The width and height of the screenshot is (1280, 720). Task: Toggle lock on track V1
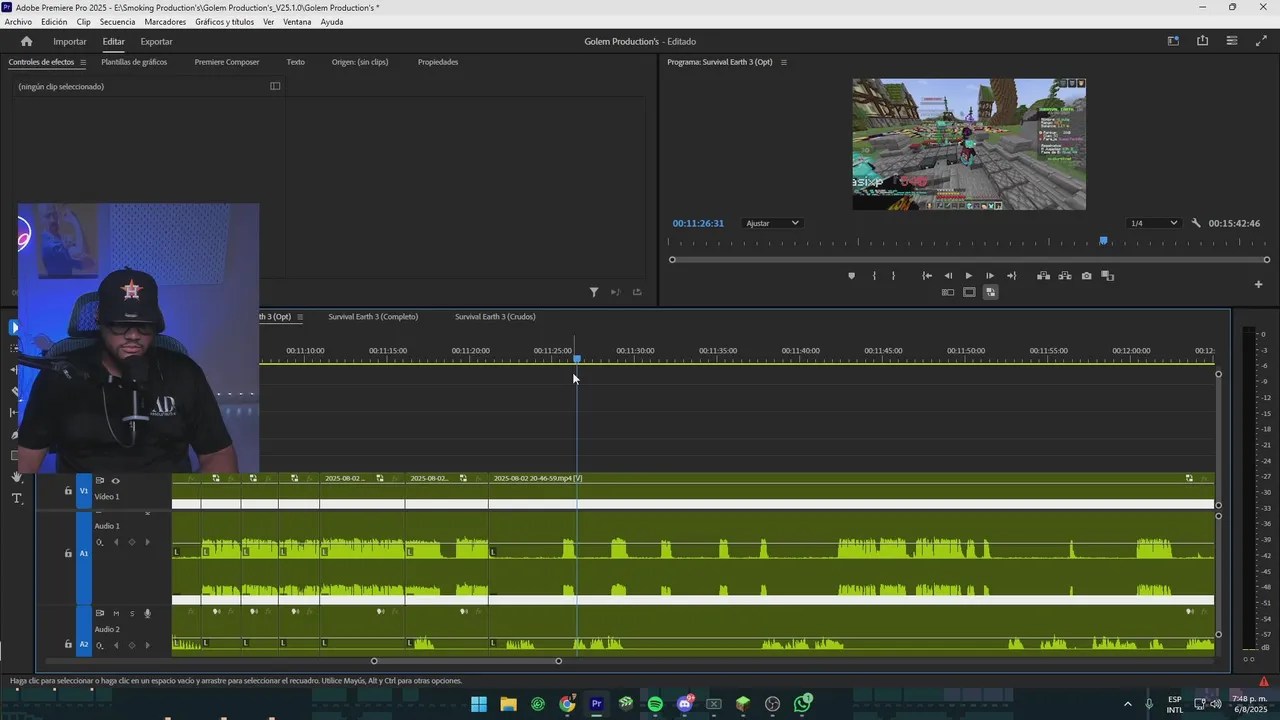68,491
